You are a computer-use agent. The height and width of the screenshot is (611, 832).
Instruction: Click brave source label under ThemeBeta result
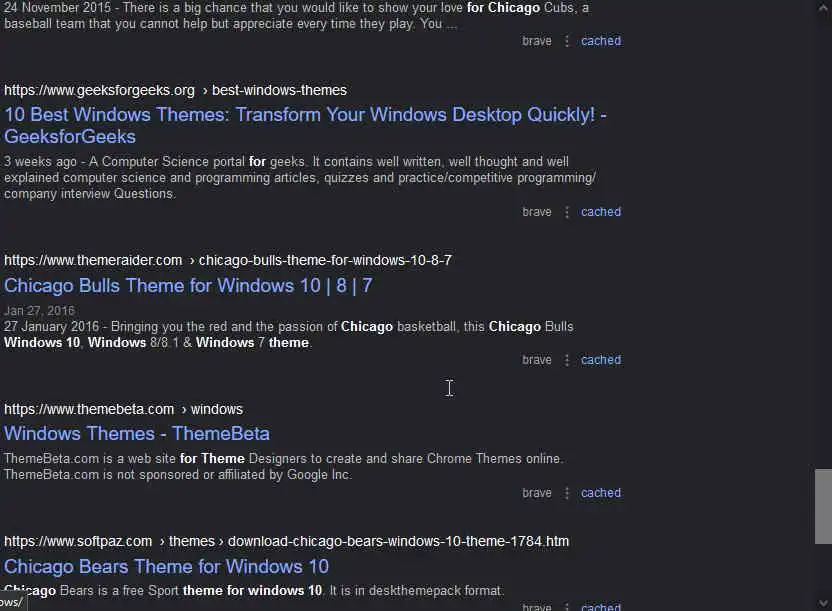point(536,493)
